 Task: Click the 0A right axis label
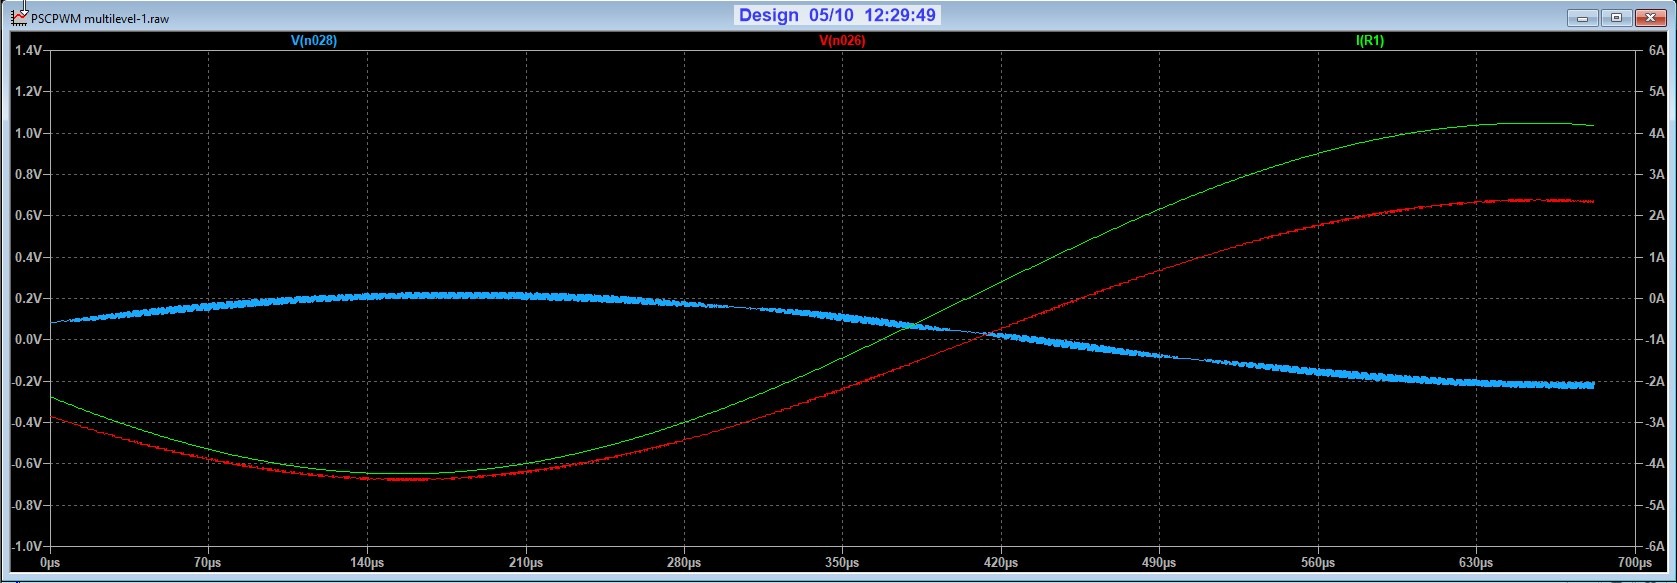click(x=1656, y=298)
